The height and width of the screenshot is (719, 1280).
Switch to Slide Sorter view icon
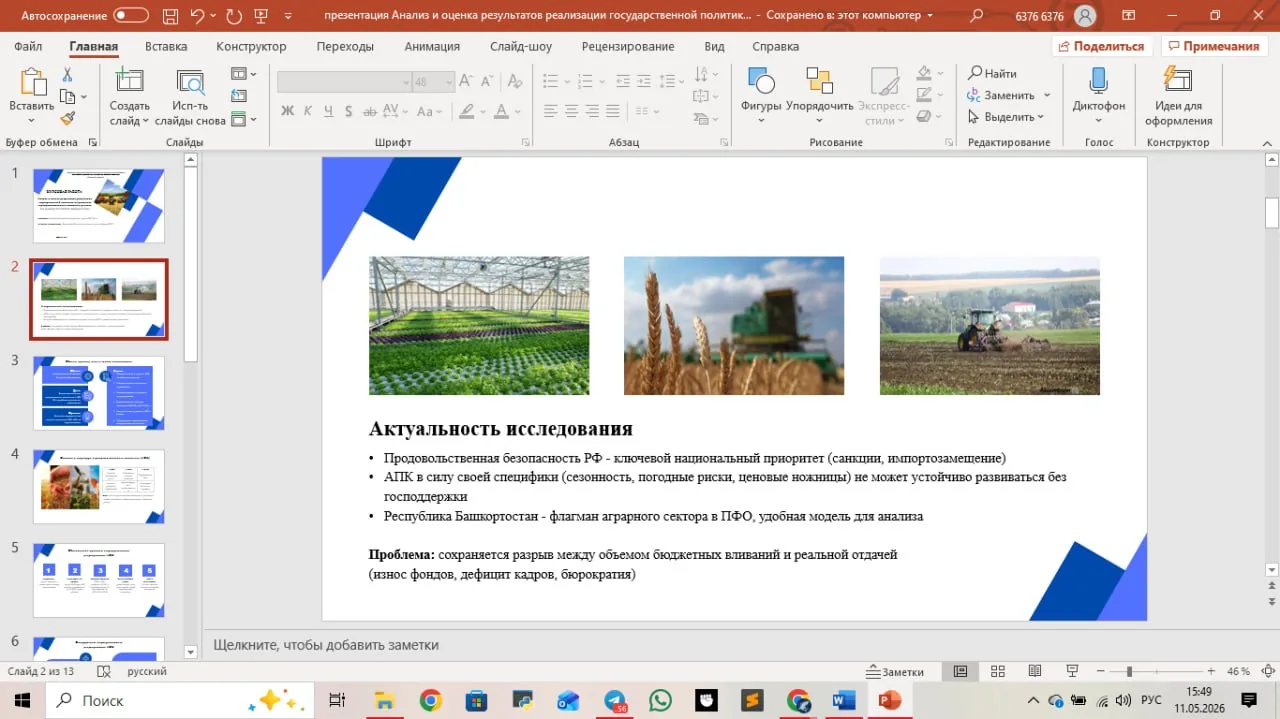(997, 672)
